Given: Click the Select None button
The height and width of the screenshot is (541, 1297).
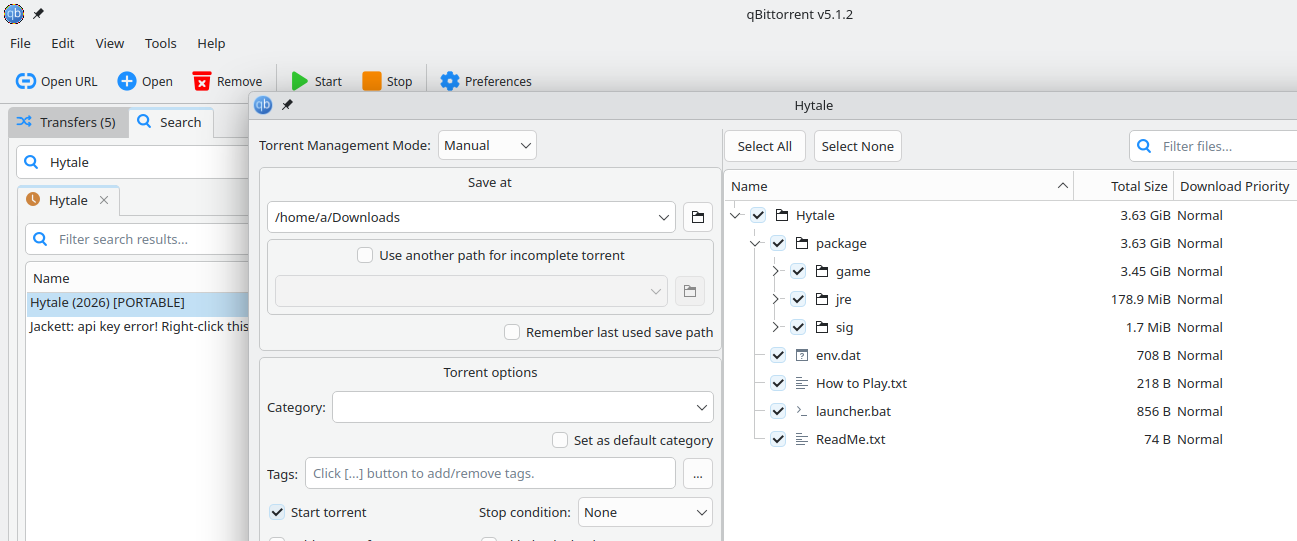Looking at the screenshot, I should (x=857, y=146).
